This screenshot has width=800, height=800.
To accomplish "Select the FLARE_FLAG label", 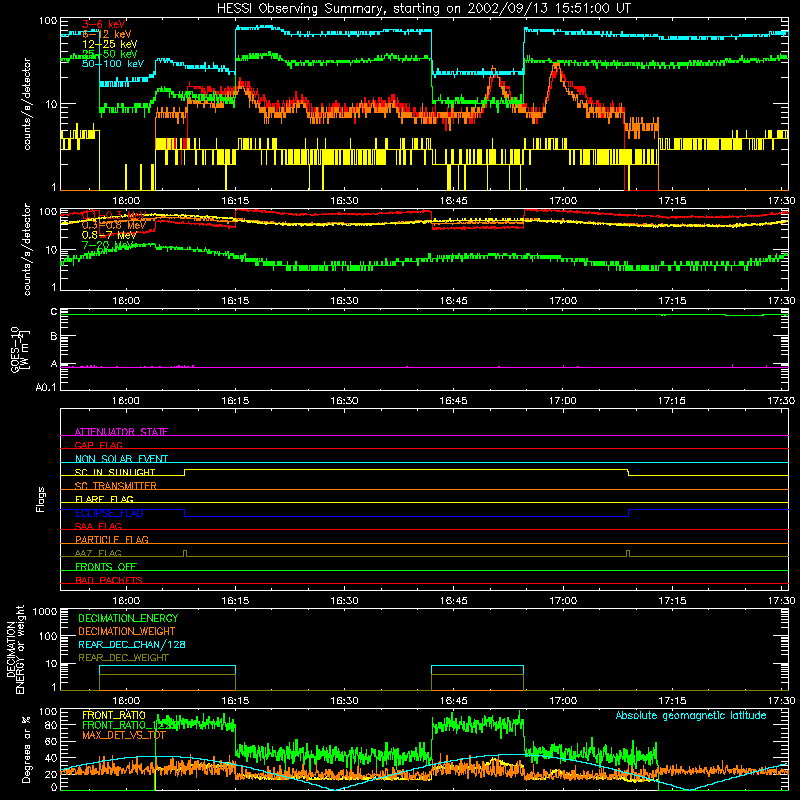I will (104, 499).
